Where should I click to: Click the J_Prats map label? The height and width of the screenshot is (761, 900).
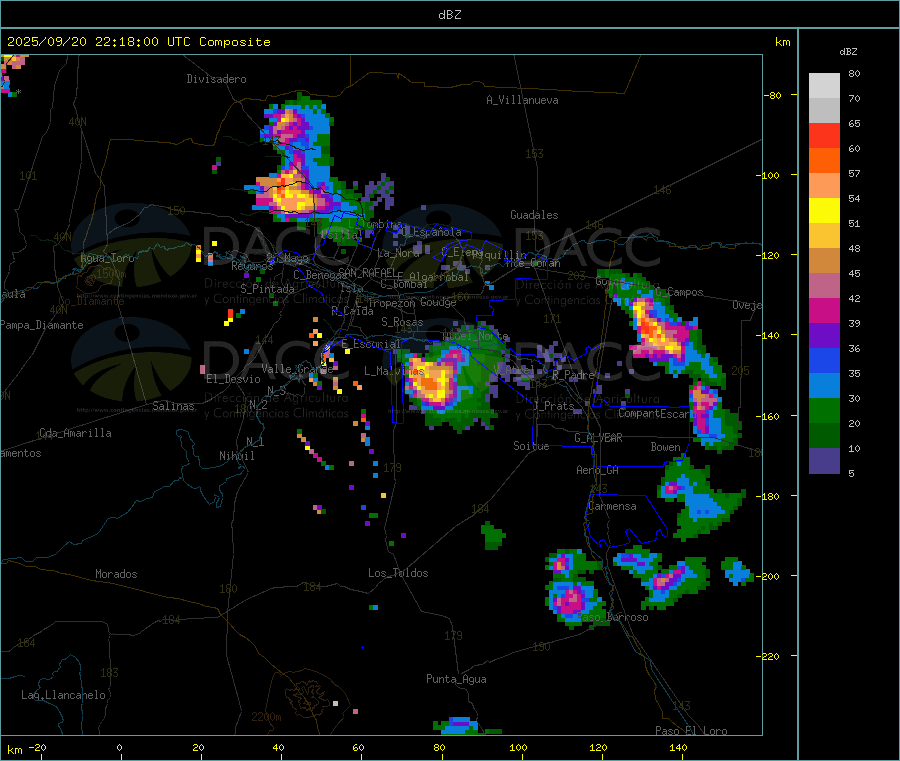553,406
